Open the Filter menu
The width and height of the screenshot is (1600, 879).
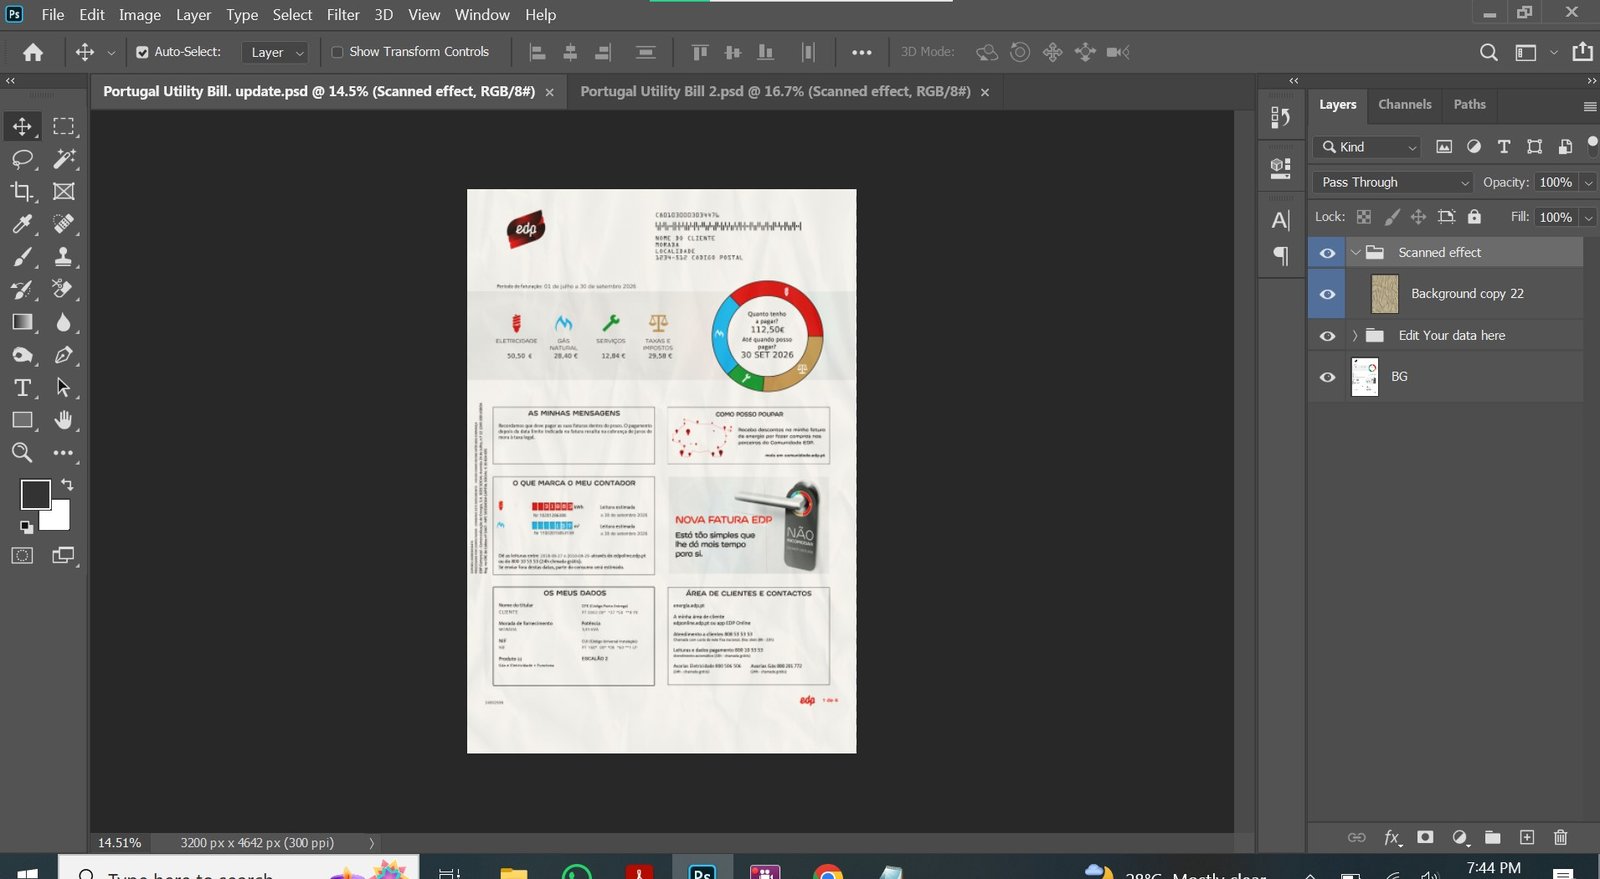click(342, 15)
